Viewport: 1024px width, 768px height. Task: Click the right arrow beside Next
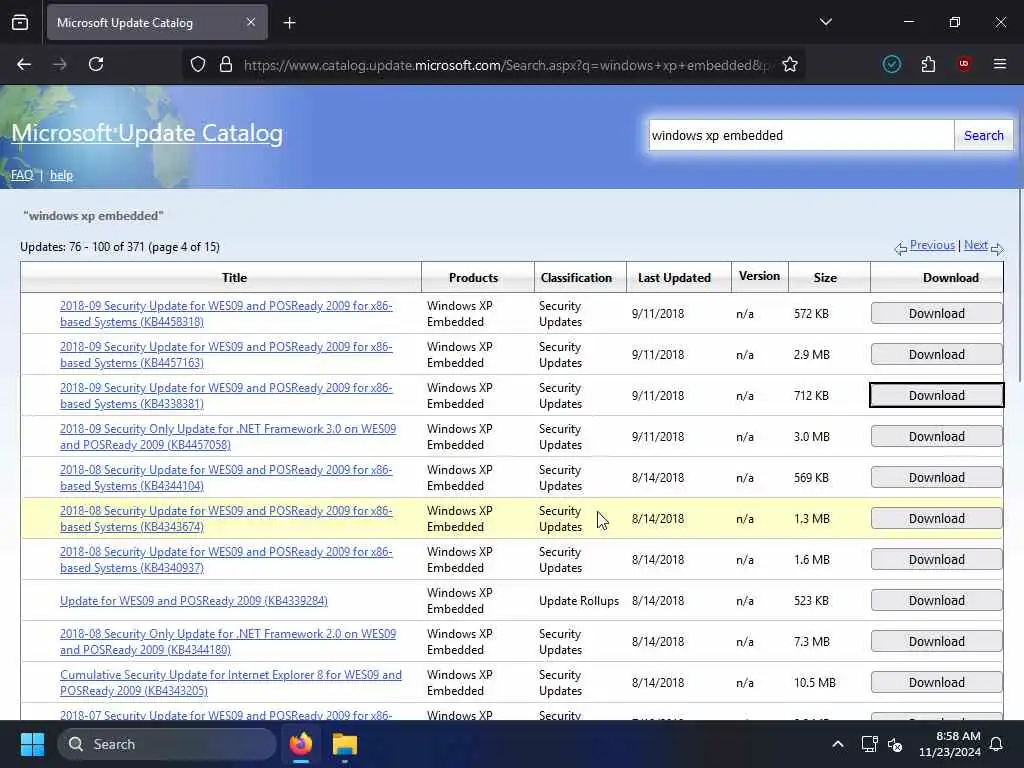(997, 249)
